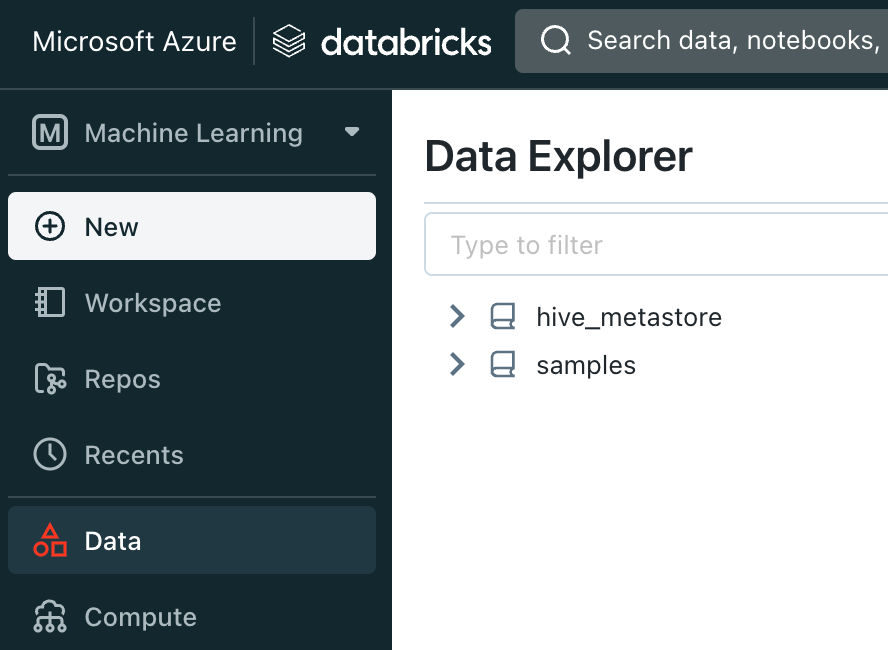
Task: Expand the hive_metastore catalog chevron
Action: click(x=457, y=317)
